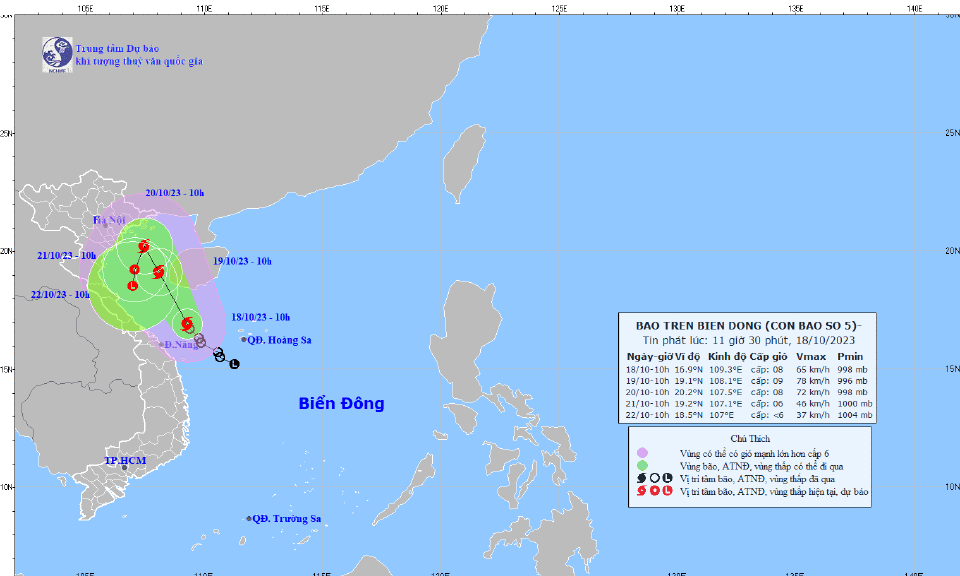Click the 'Pmin' column header
Image resolution: width=960 pixels, height=576 pixels.
click(850, 356)
